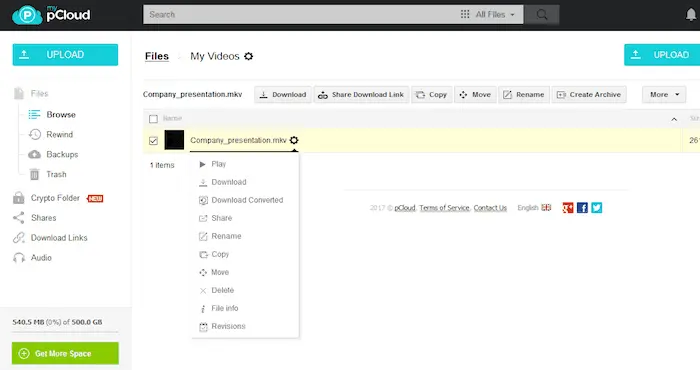The image size is (700, 370).
Task: Click the Facebook icon in the footer
Action: coord(582,208)
